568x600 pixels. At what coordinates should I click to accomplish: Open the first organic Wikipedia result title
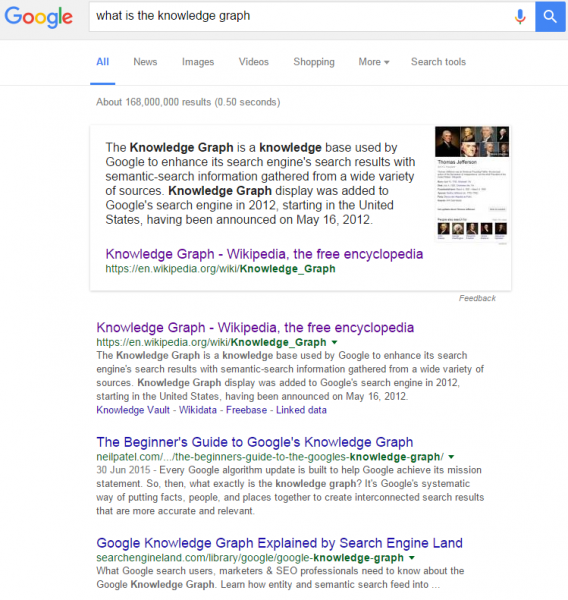(x=255, y=328)
